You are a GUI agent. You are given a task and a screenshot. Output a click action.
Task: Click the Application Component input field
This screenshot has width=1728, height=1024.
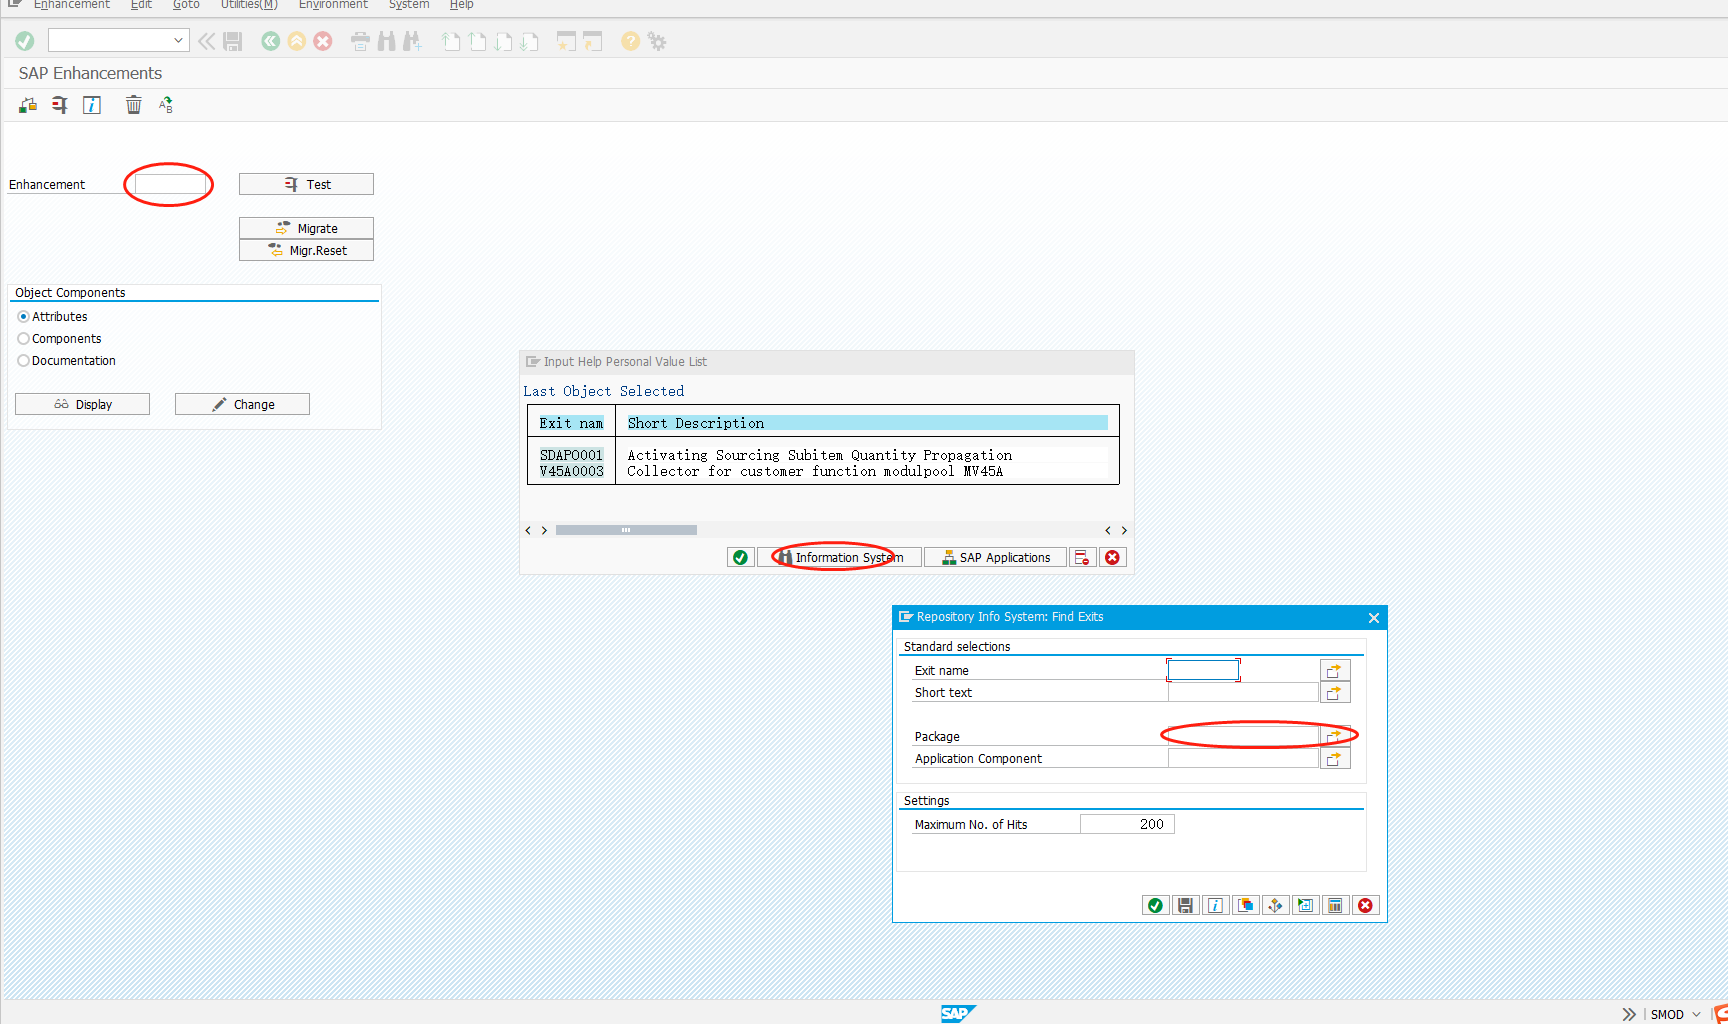coord(1243,758)
